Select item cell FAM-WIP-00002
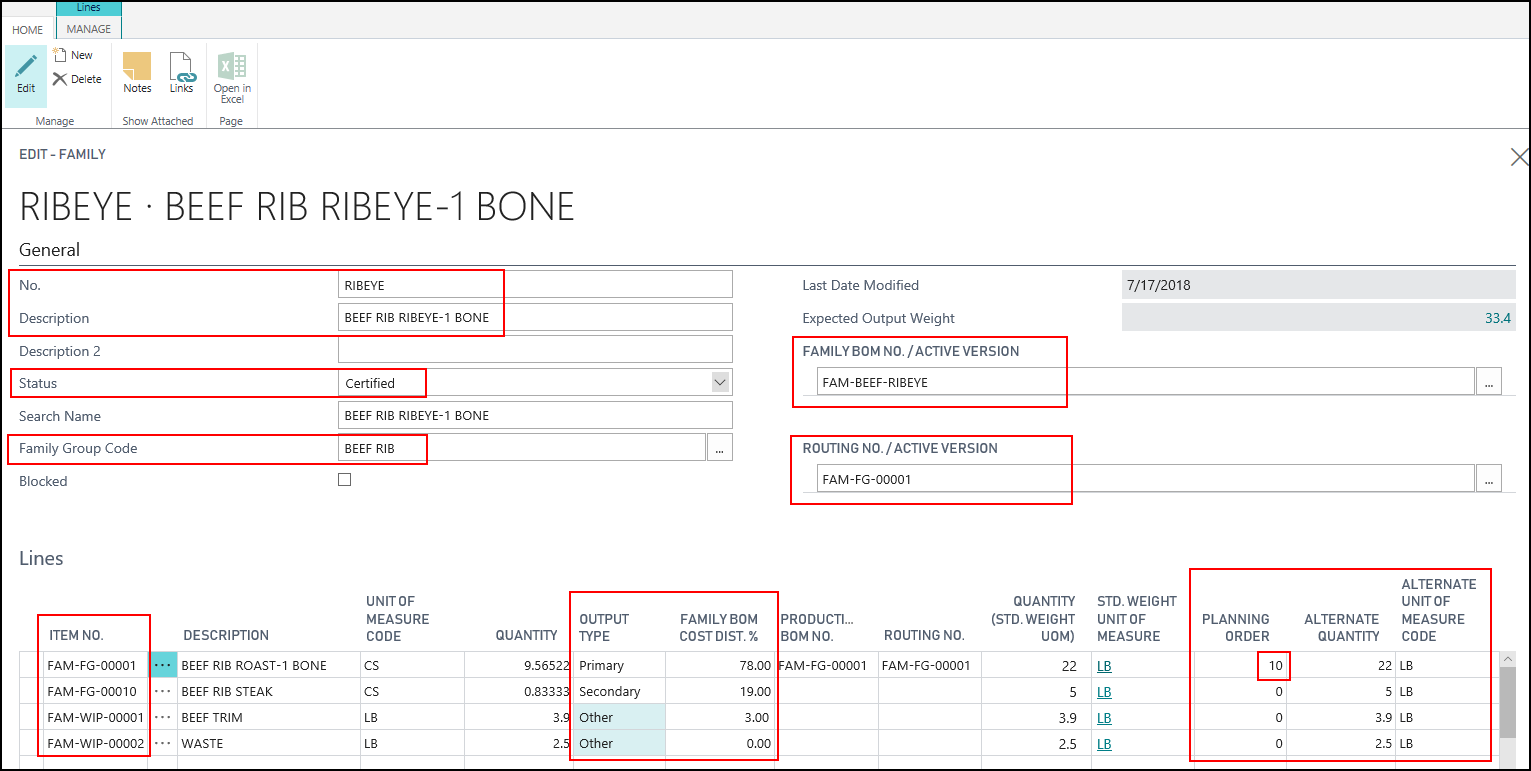Screen dimensions: 1531x771 95,743
